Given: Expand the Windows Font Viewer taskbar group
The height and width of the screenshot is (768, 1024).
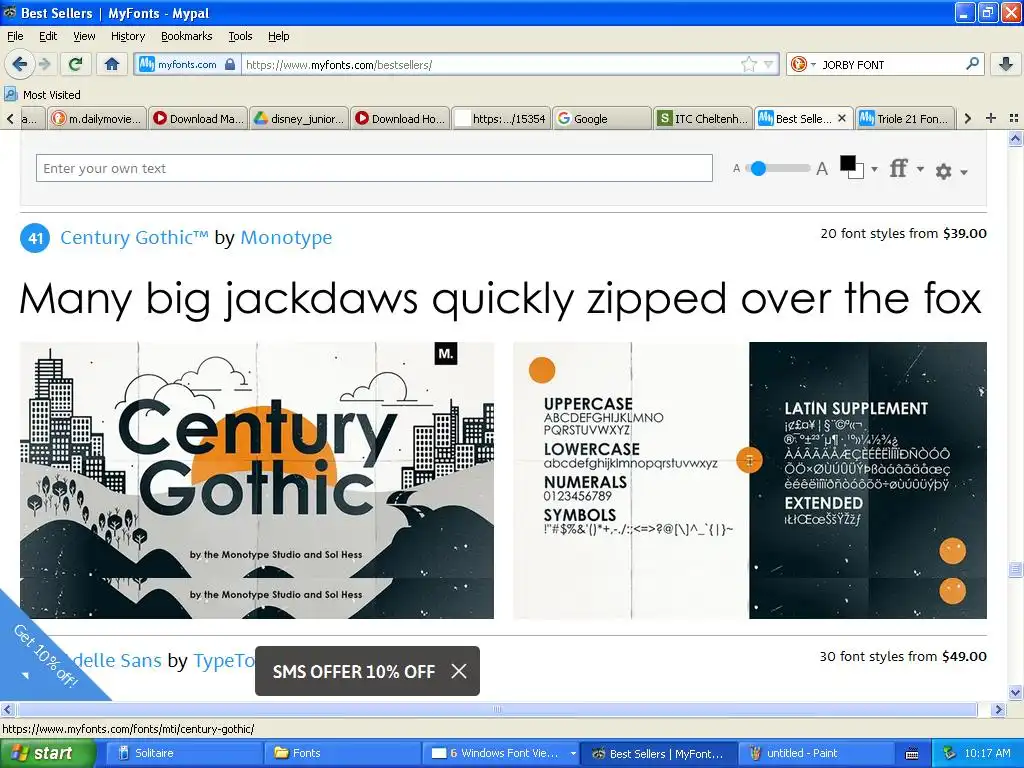Looking at the screenshot, I should click(501, 753).
